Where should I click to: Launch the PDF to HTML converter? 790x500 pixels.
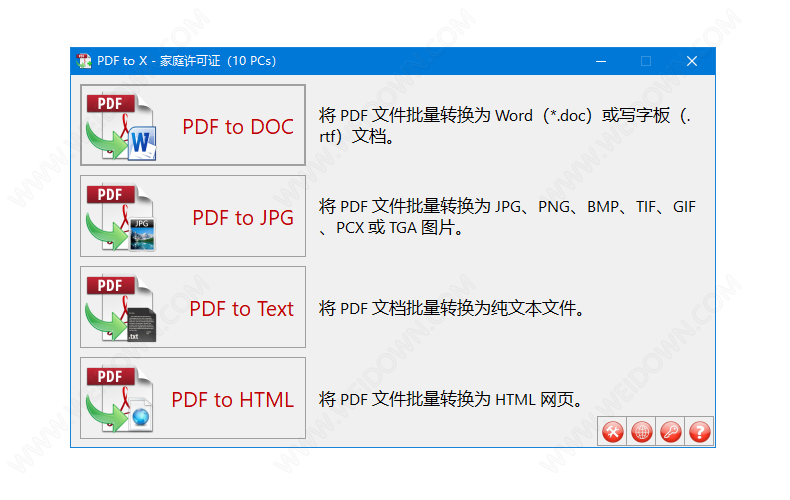pos(193,398)
